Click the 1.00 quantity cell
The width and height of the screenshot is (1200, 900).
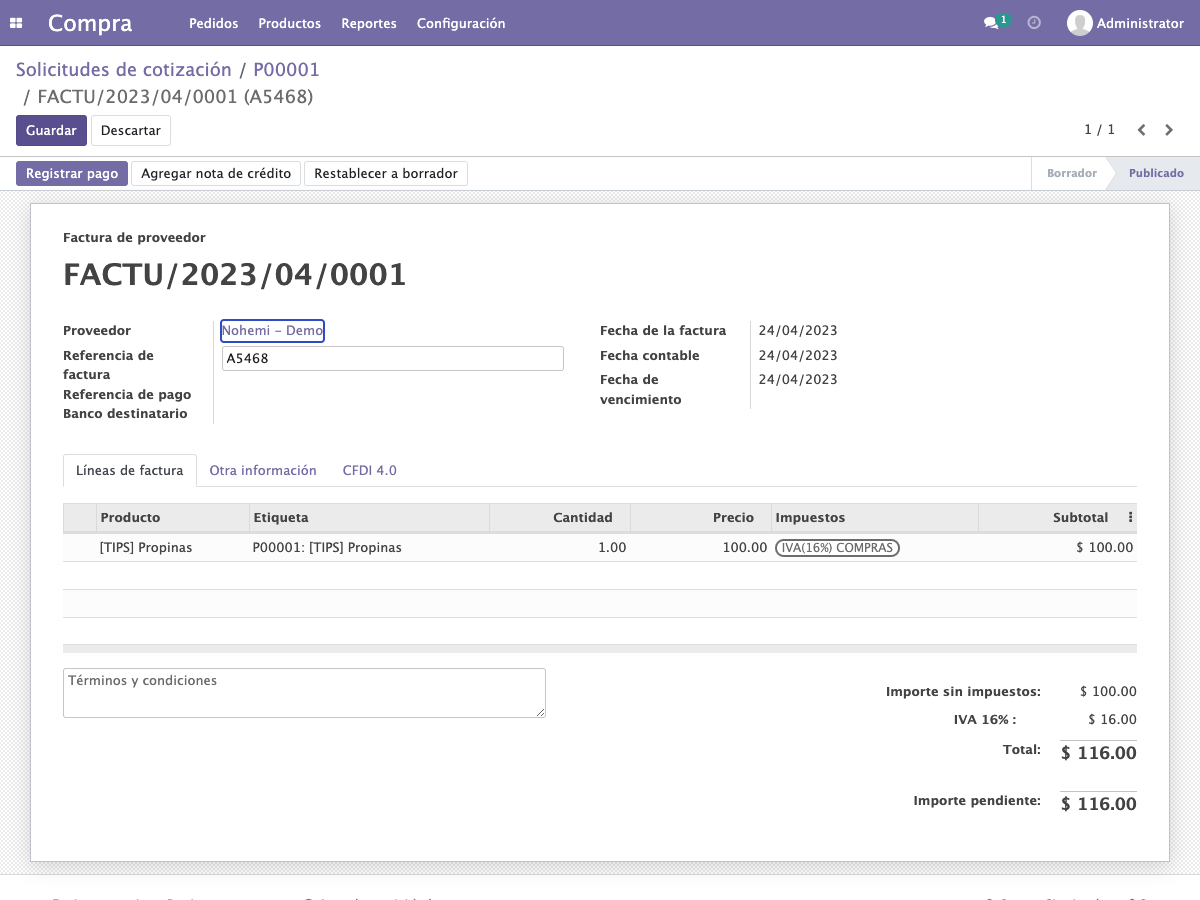point(560,548)
